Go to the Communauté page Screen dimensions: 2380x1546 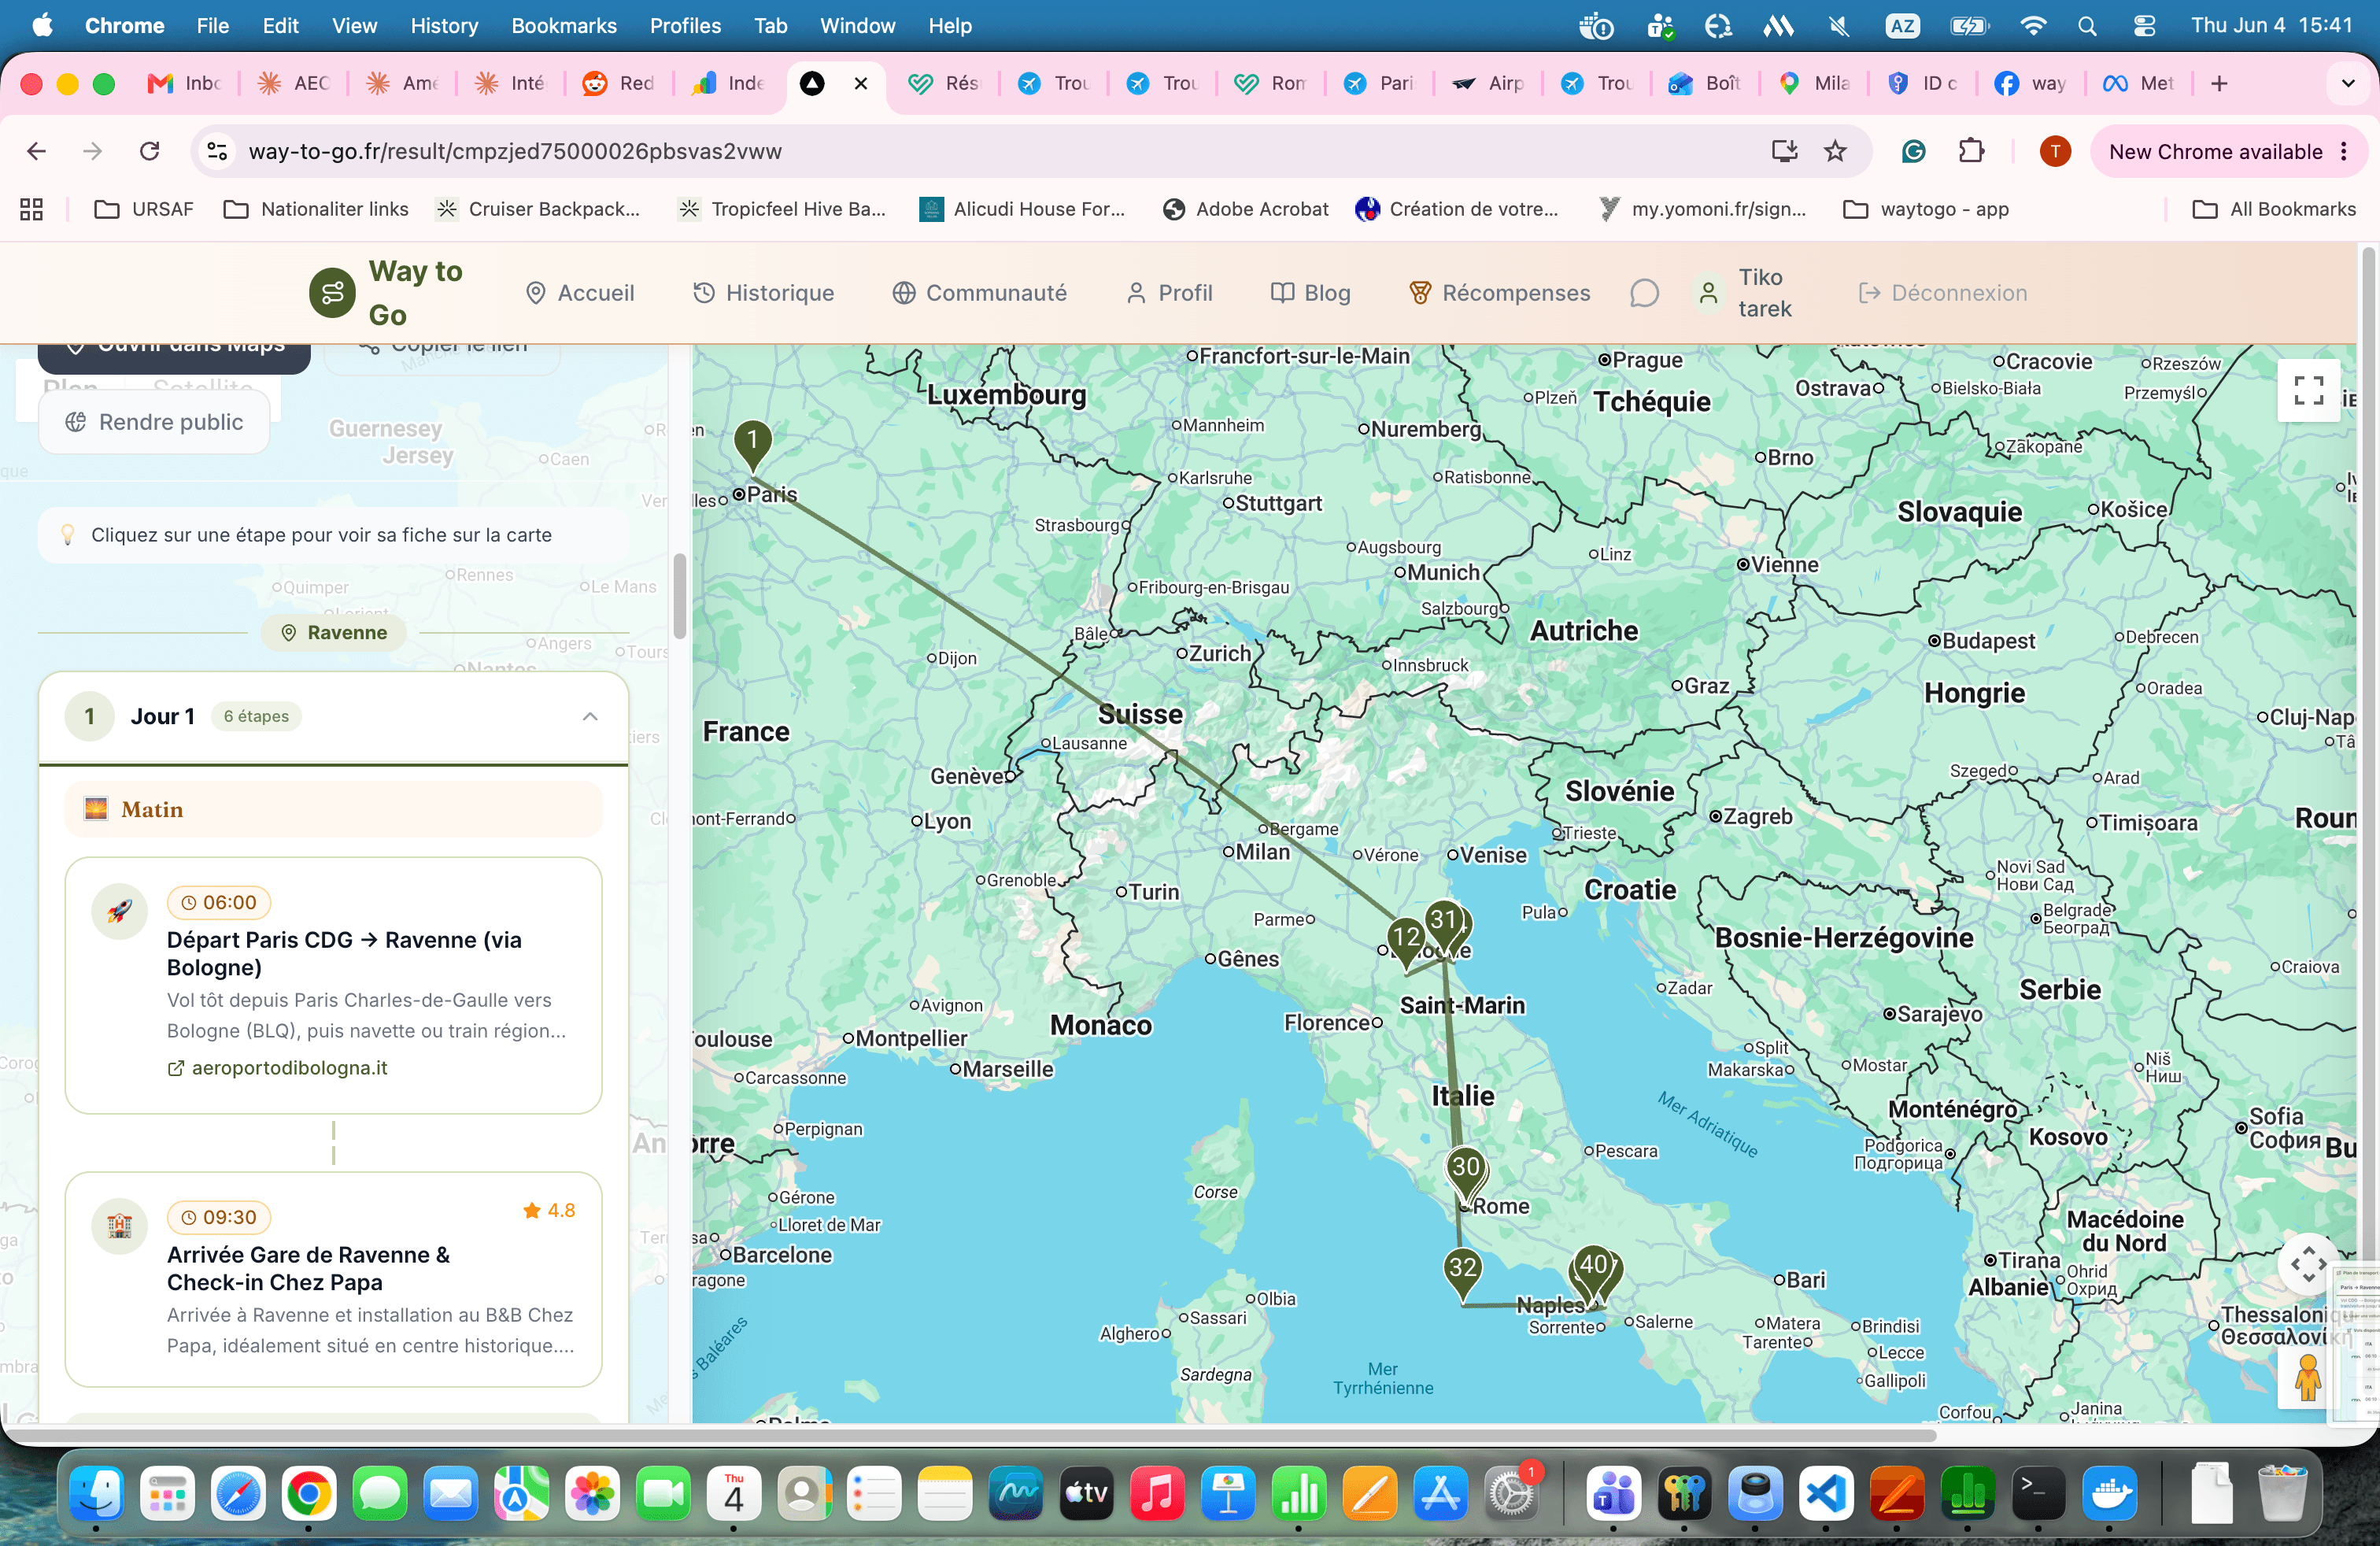click(980, 293)
